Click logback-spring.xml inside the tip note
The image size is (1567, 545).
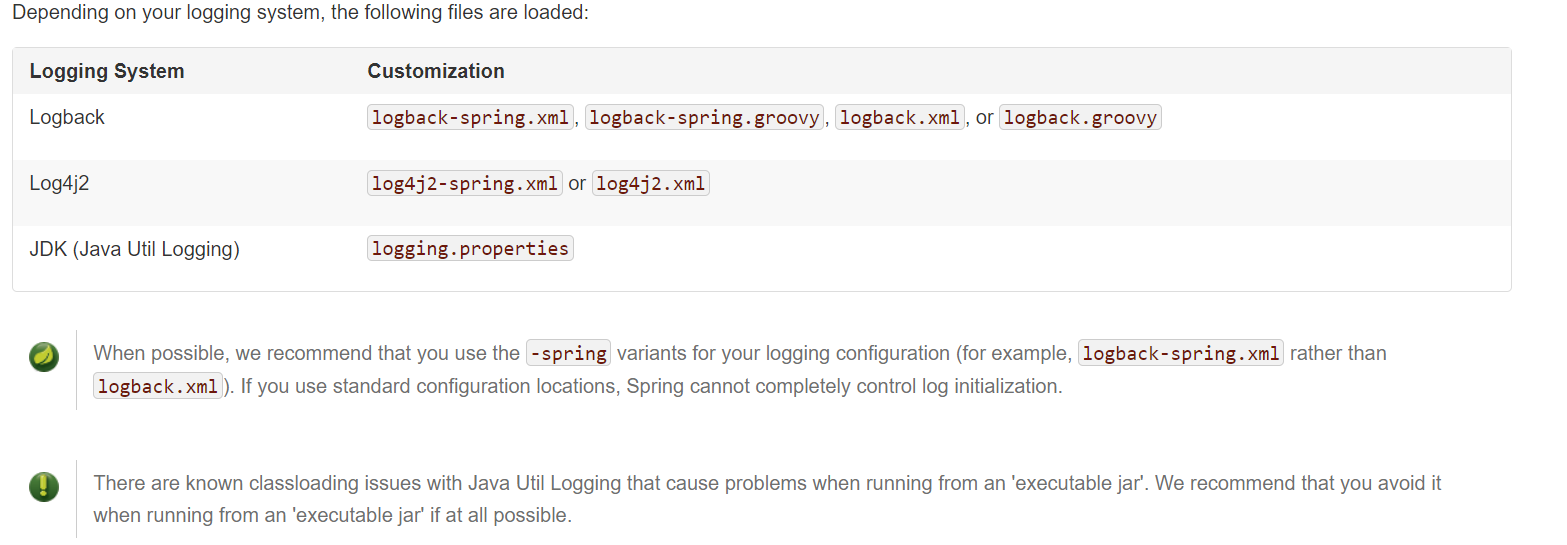[x=1181, y=353]
